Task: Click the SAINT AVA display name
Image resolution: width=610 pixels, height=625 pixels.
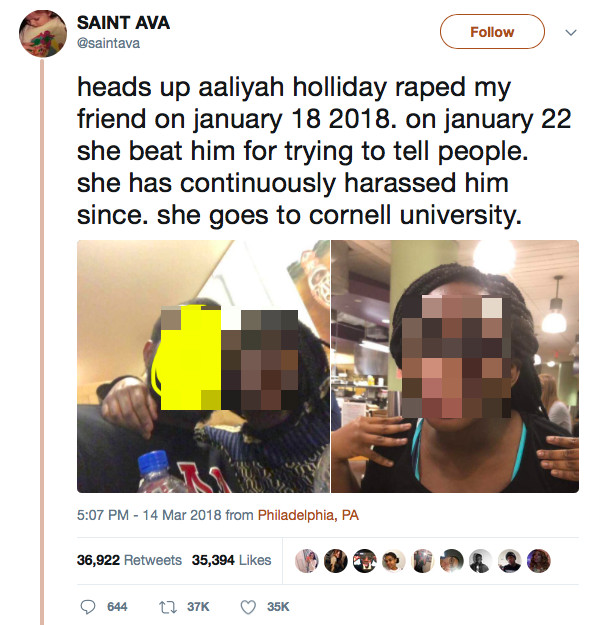Action: pyautogui.click(x=123, y=23)
